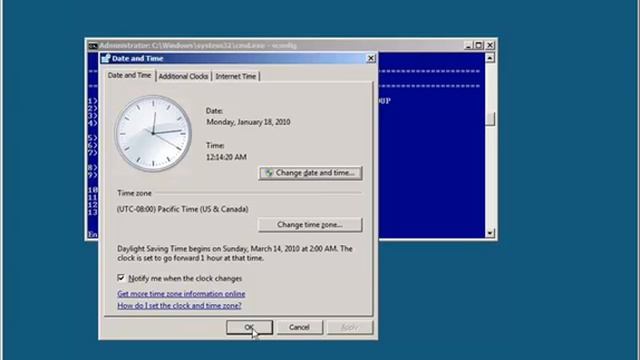Minimize the Administrator cmd window
This screenshot has width=640, height=360.
pos(468,45)
